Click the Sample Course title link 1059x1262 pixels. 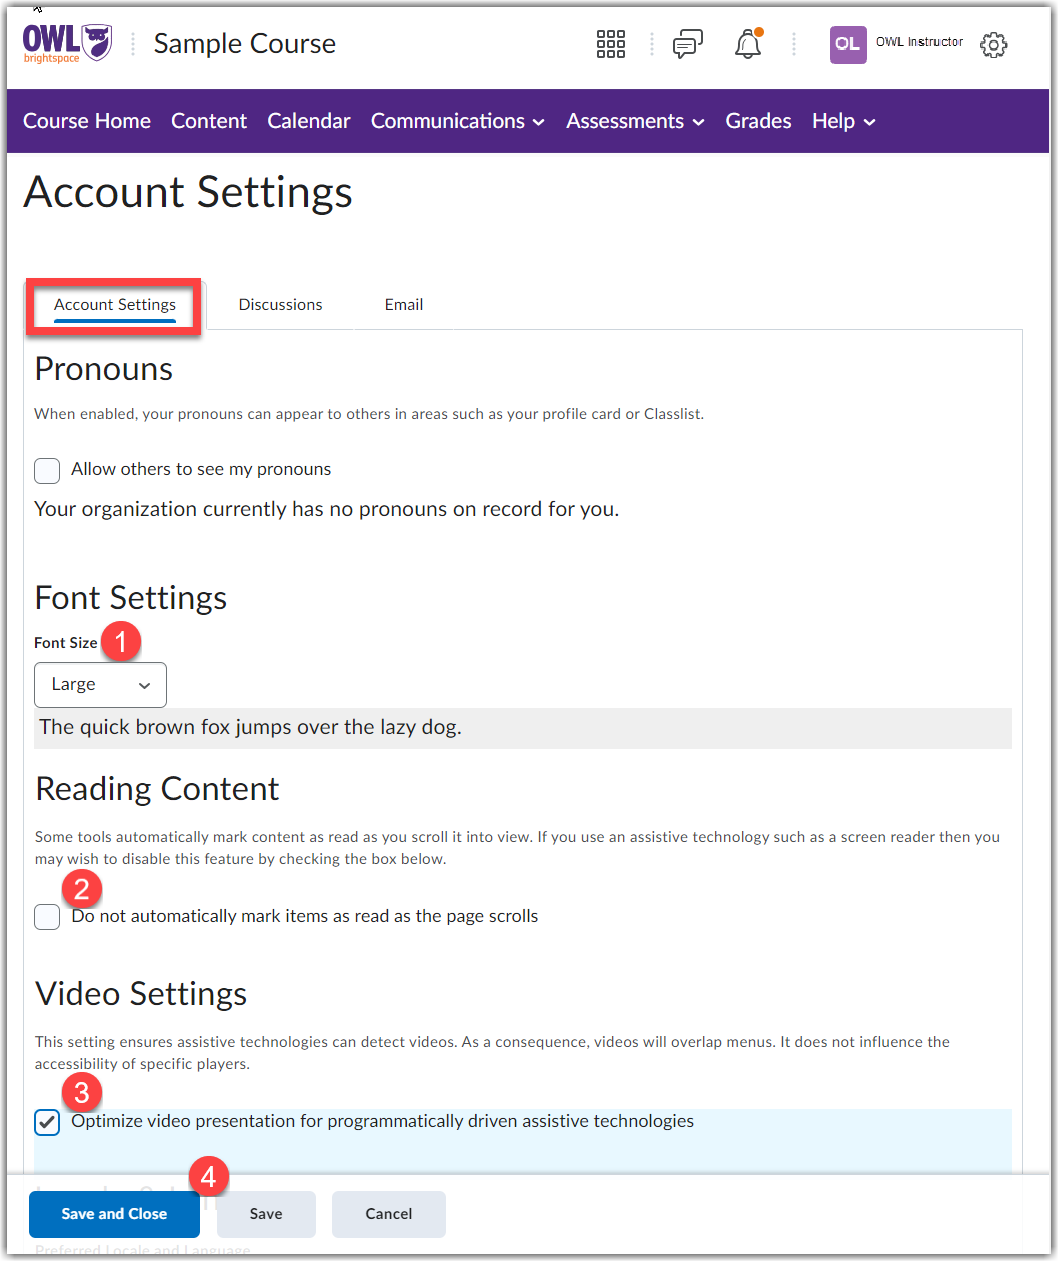[244, 44]
